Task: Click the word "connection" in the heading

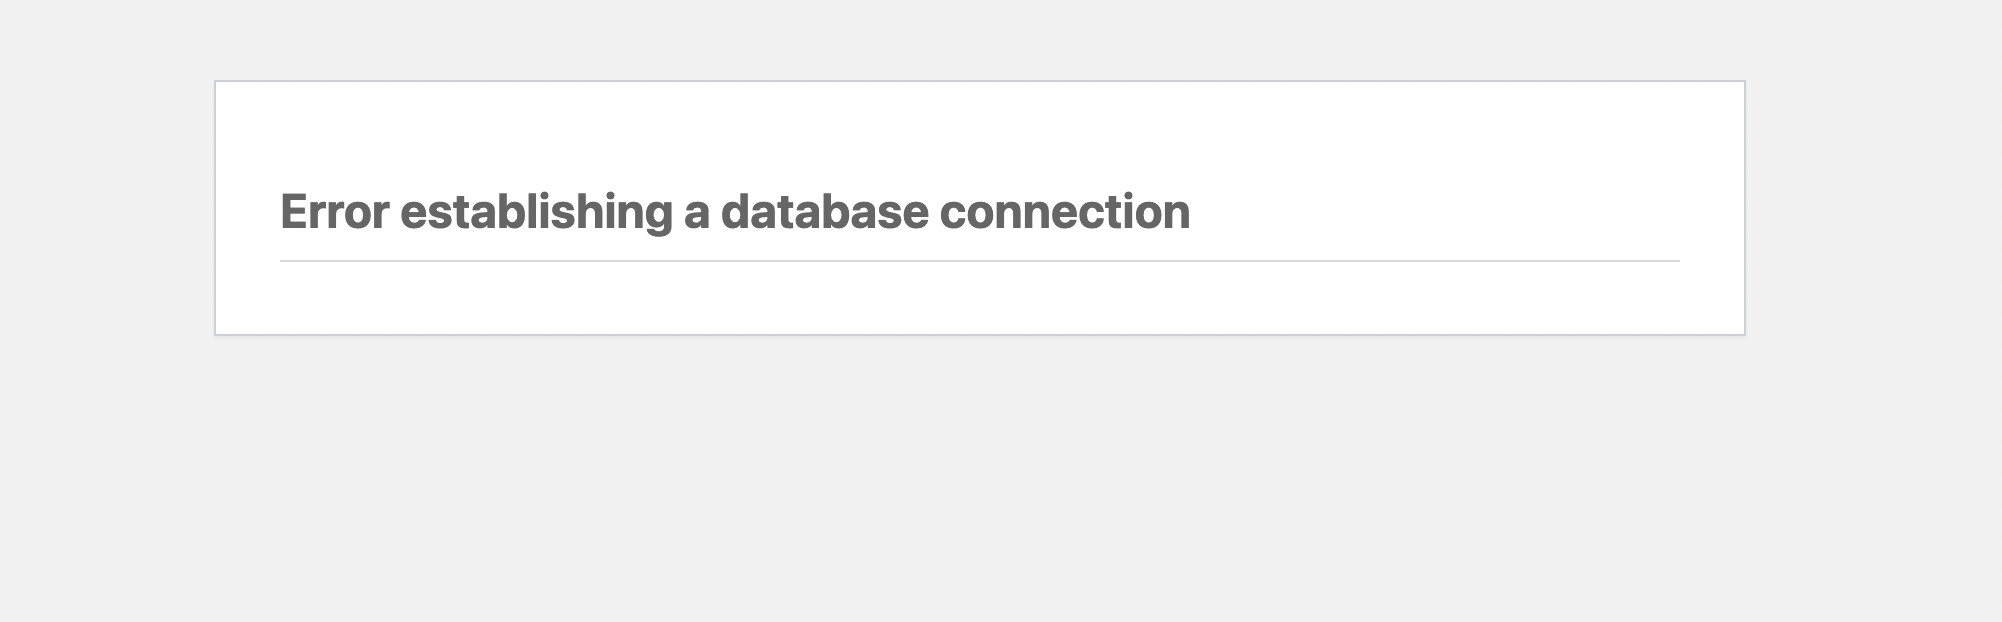Action: pyautogui.click(x=1065, y=212)
